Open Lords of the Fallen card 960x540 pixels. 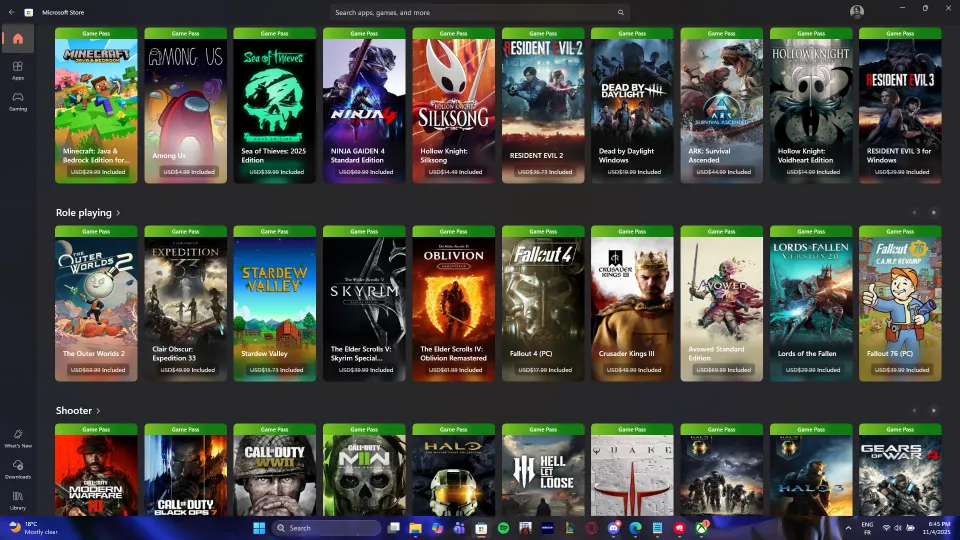[x=811, y=303]
